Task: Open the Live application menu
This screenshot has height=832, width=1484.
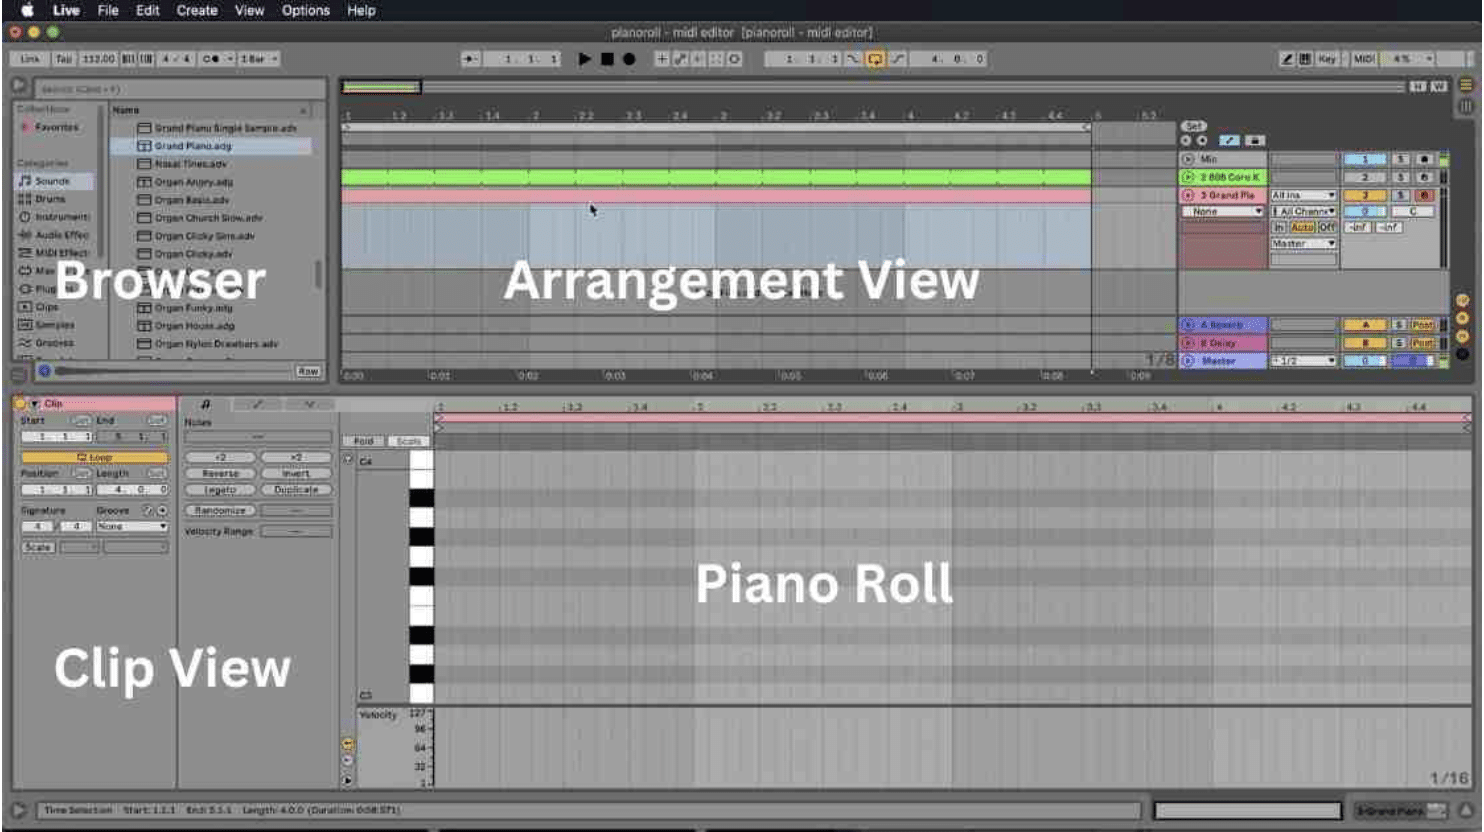Action: pos(66,10)
